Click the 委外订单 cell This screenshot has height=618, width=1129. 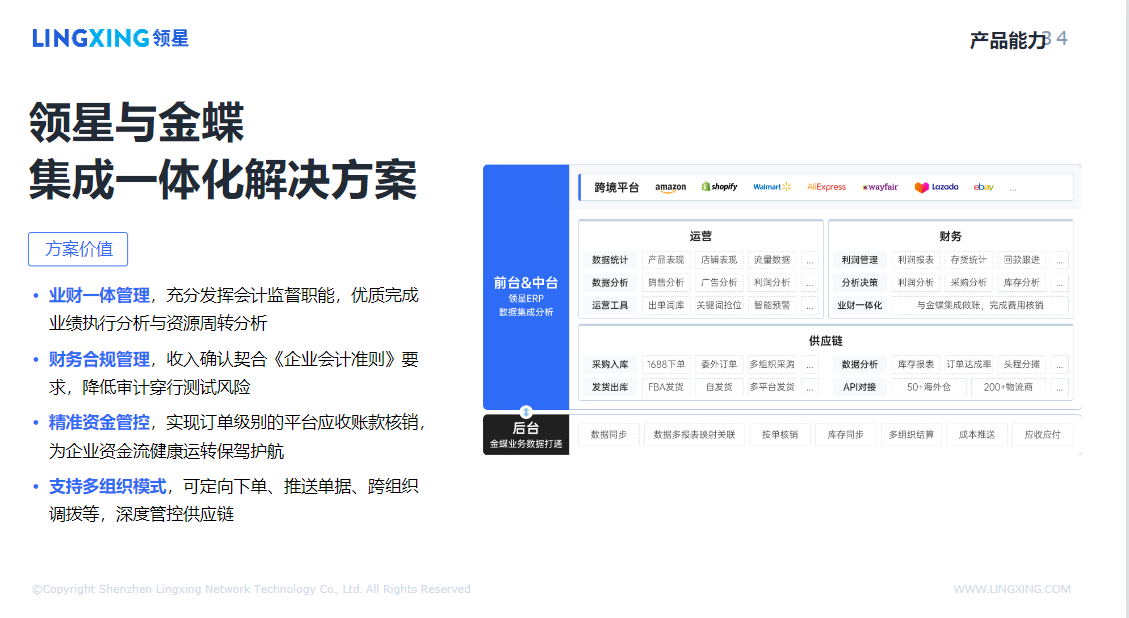point(719,364)
